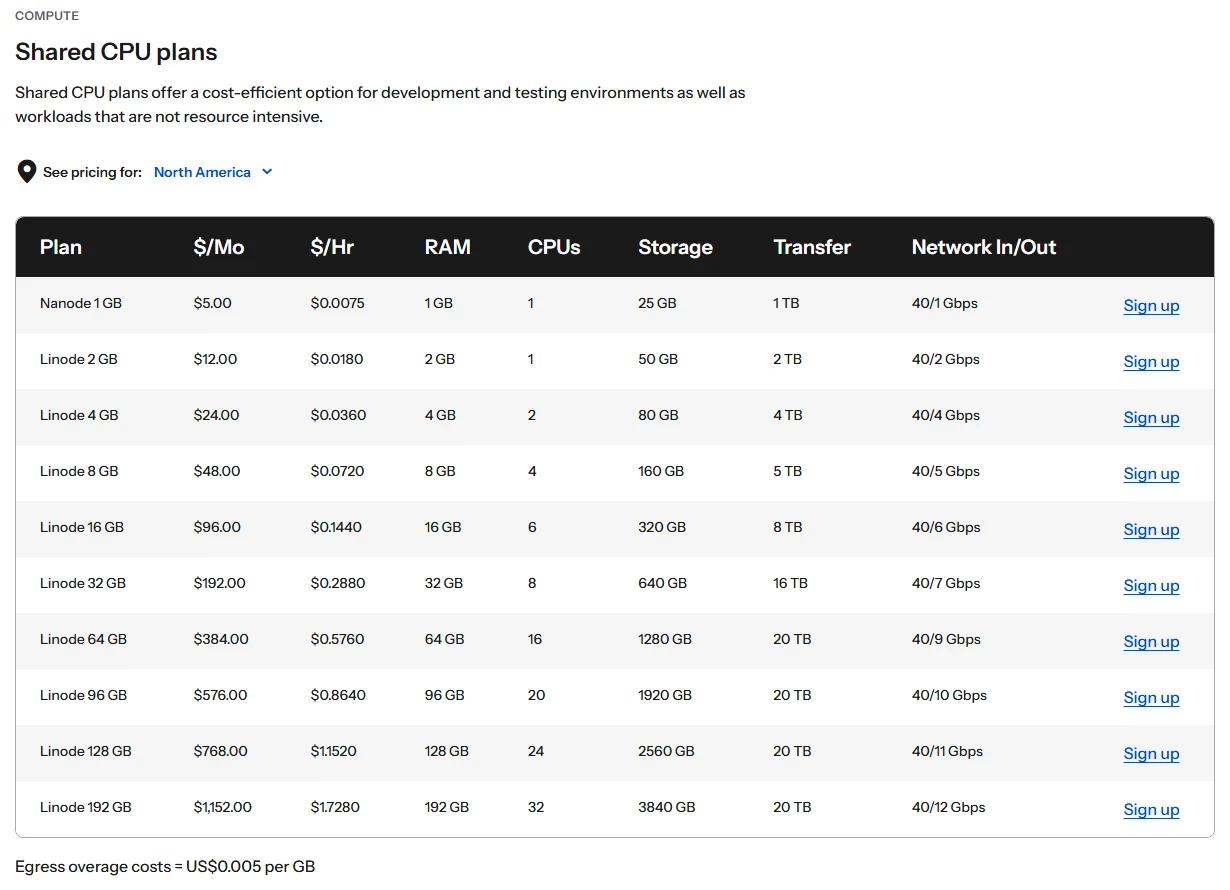Click the $24.00 monthly price

pyautogui.click(x=217, y=415)
